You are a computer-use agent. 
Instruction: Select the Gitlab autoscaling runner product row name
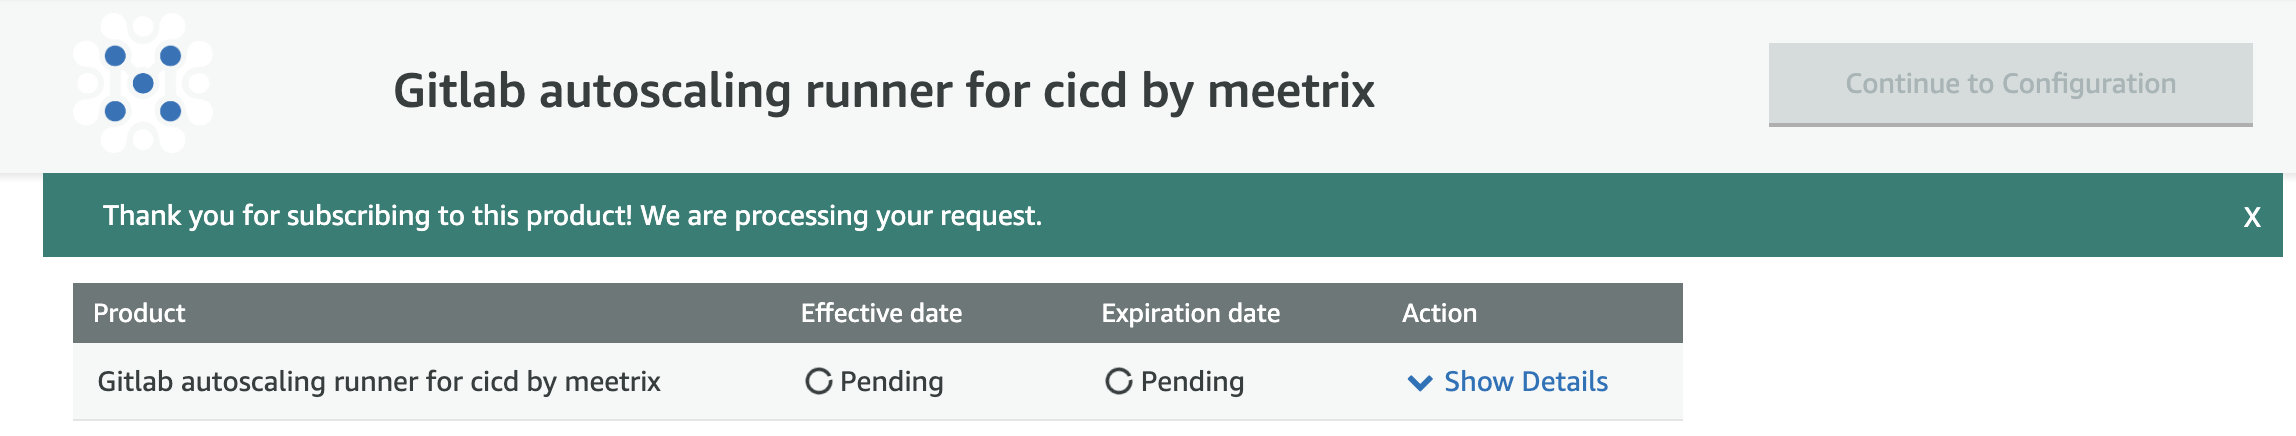point(379,381)
